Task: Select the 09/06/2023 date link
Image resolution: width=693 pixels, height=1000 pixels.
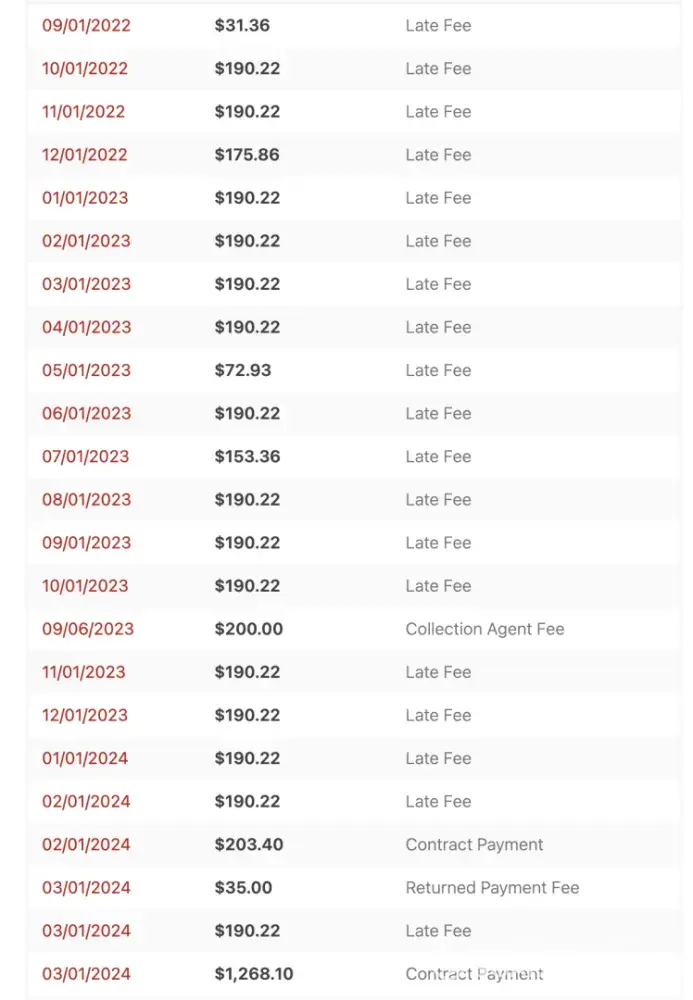Action: [x=88, y=629]
